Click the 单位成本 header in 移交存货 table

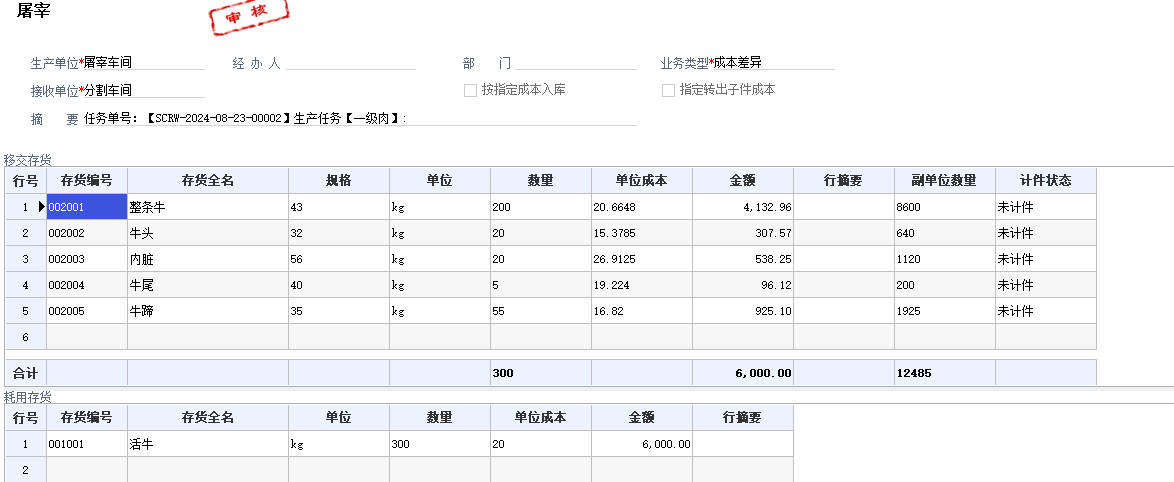point(642,180)
